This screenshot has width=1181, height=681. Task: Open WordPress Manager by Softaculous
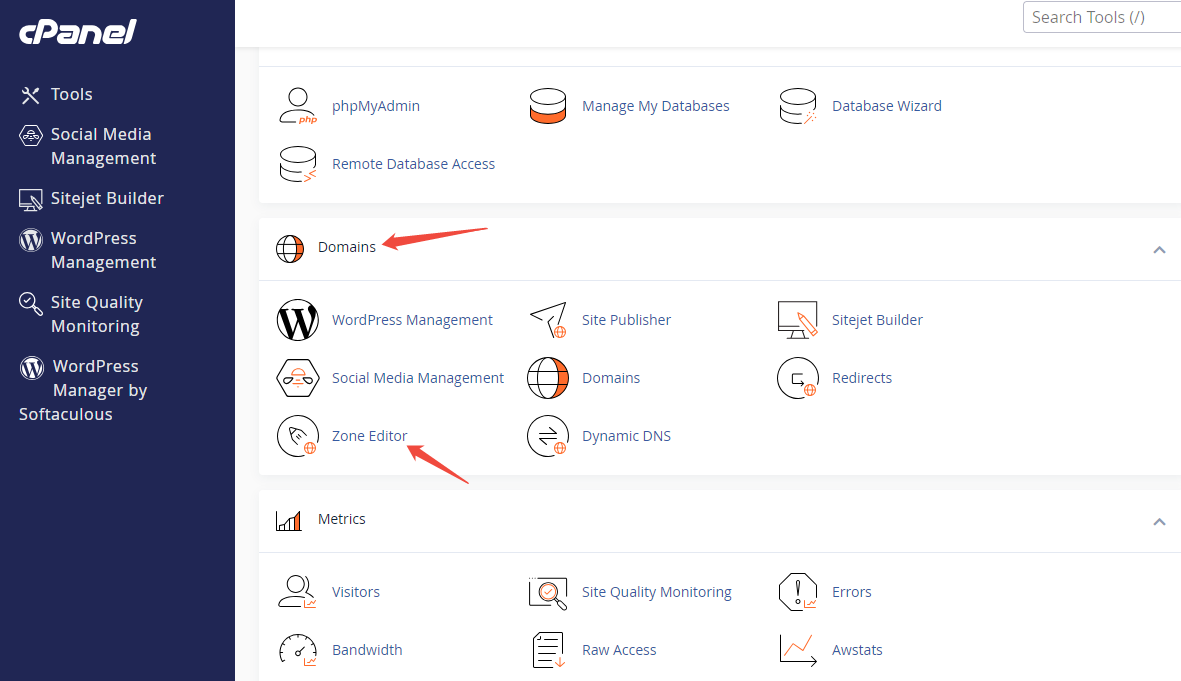83,391
